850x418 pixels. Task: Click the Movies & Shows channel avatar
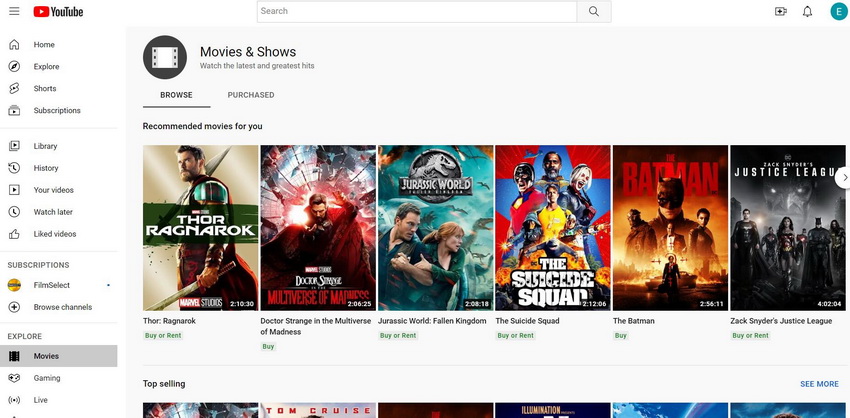[165, 57]
